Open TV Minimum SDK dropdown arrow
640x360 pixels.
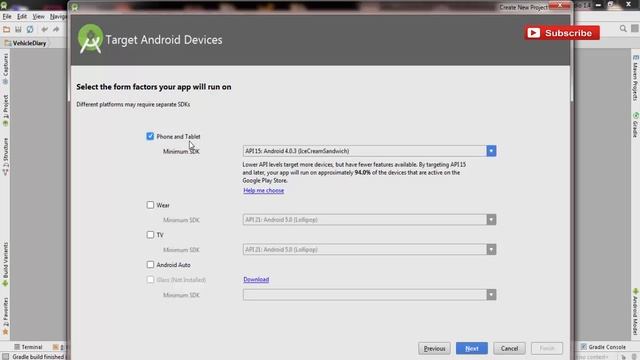tap(491, 249)
